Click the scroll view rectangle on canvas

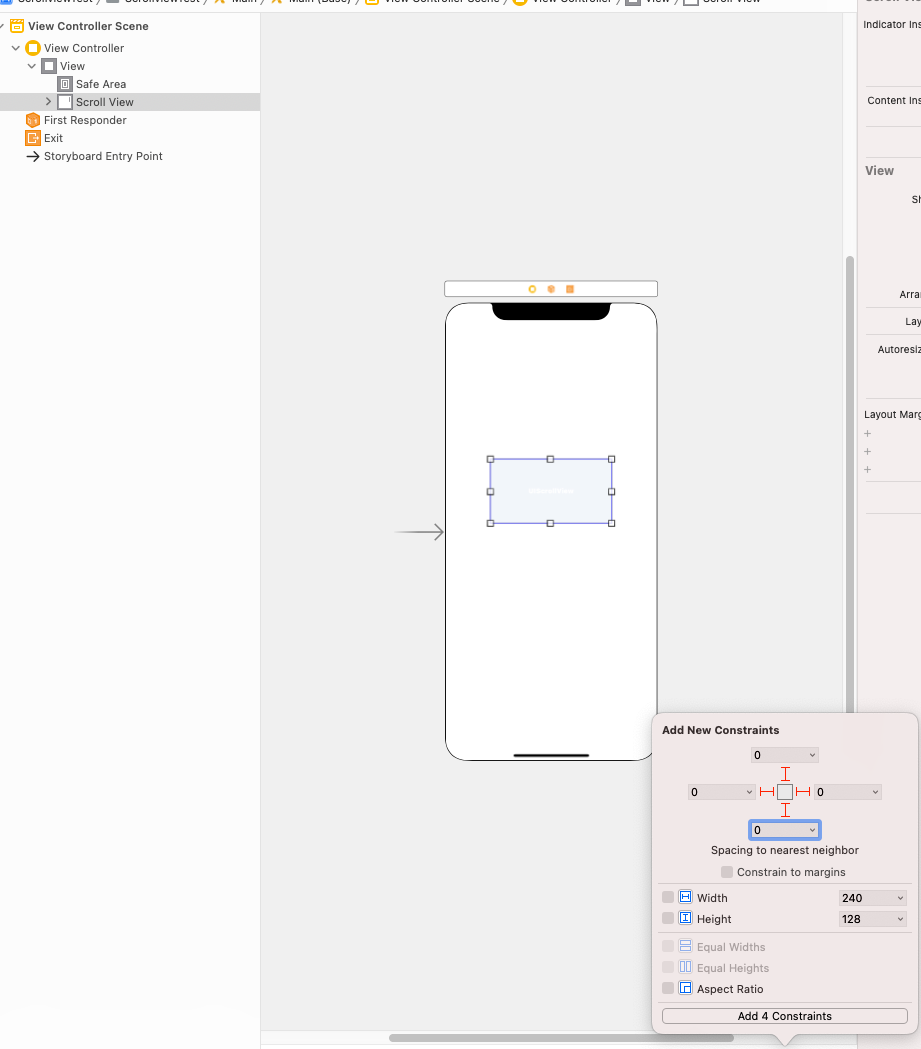click(550, 491)
